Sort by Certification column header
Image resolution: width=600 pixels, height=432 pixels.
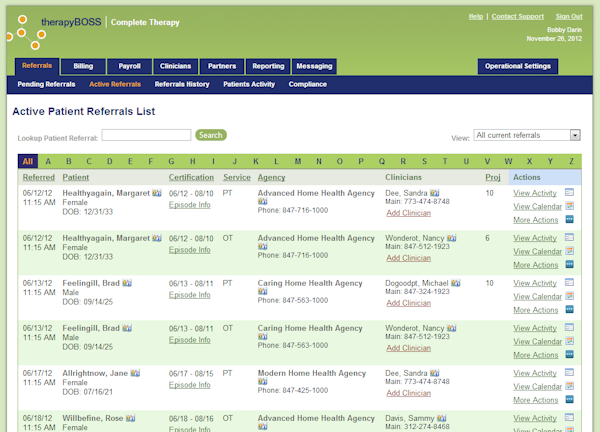tap(191, 178)
